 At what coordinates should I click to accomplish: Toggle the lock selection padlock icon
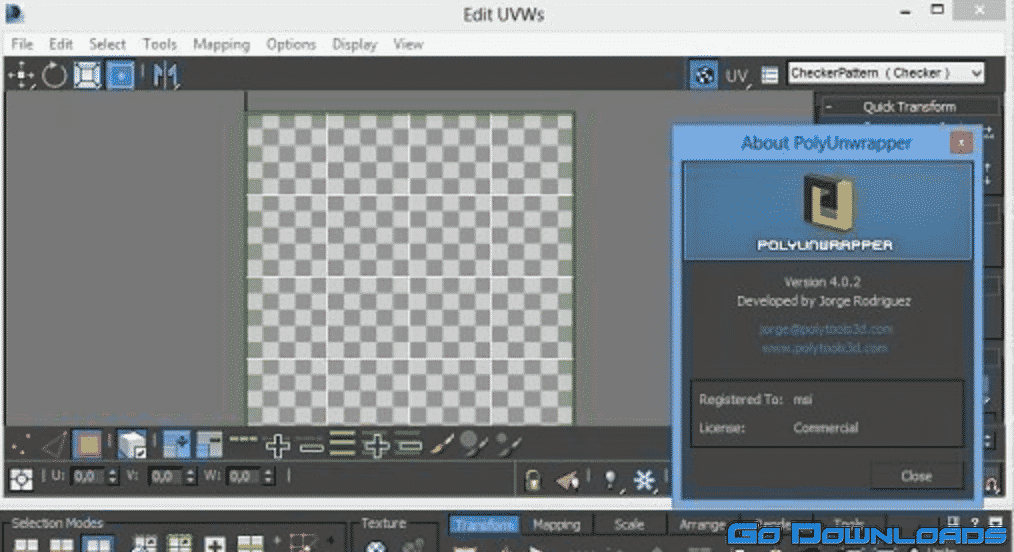coord(533,479)
